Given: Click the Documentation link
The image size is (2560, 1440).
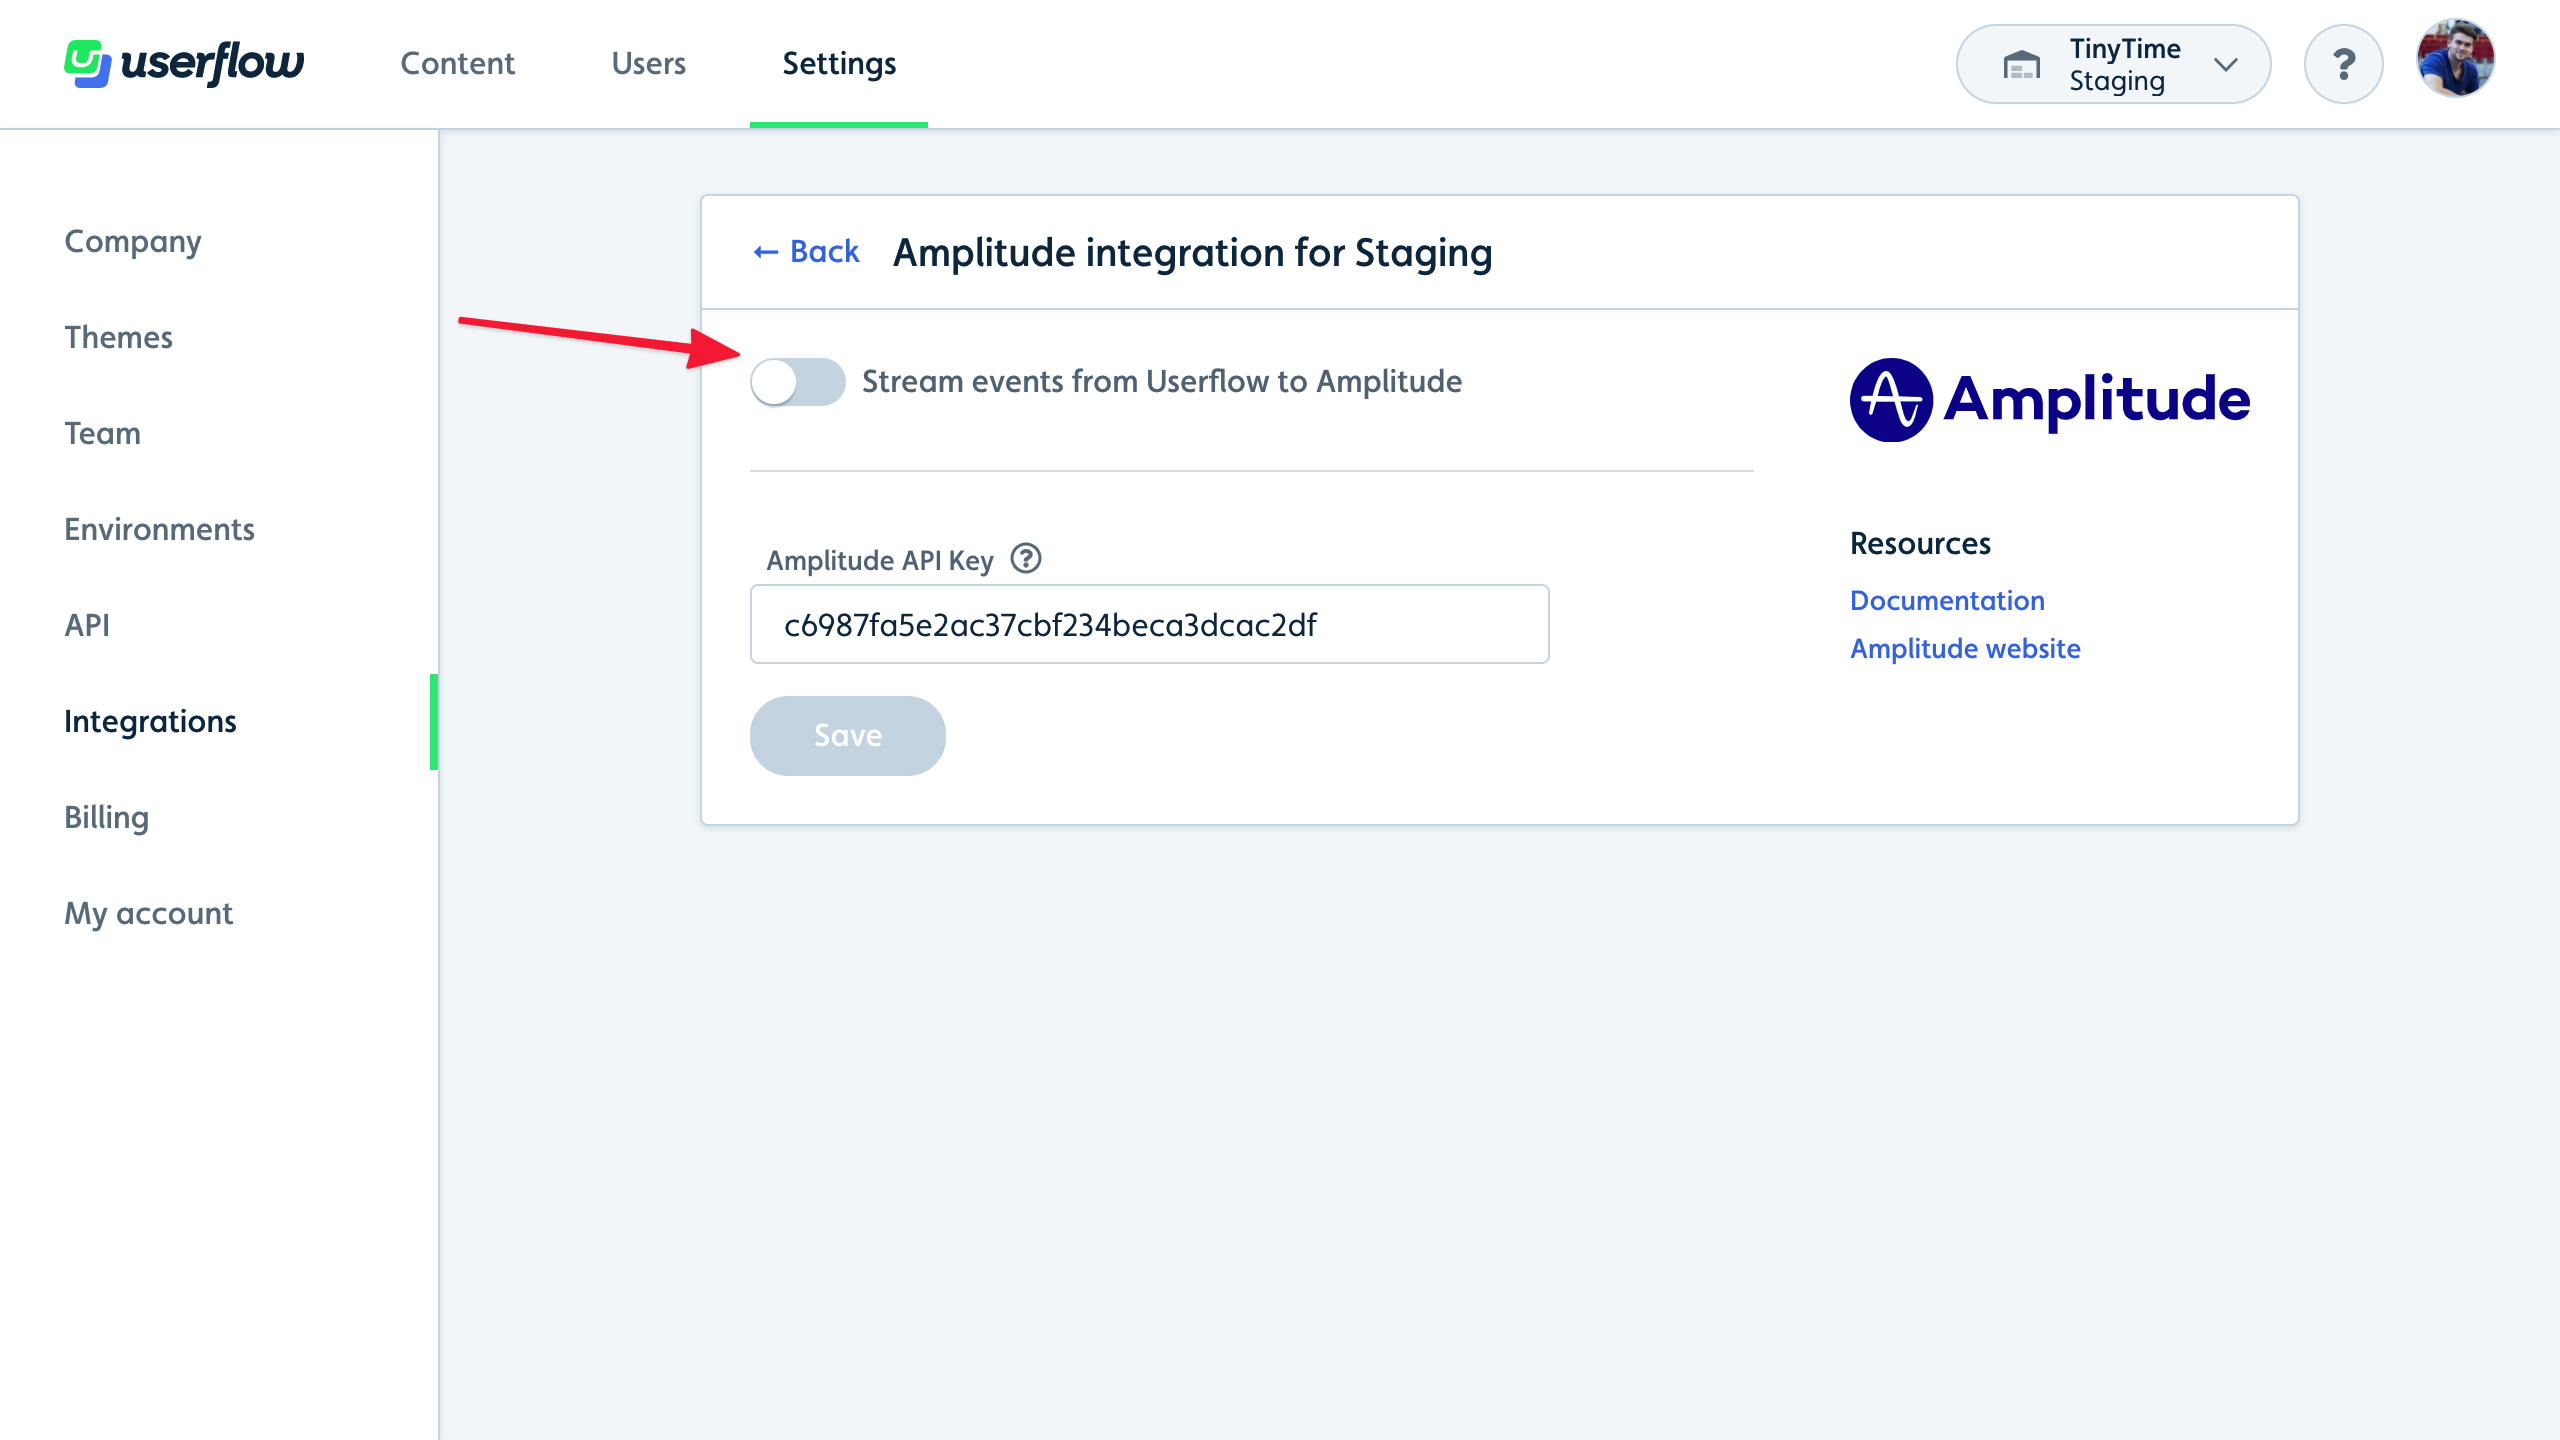Looking at the screenshot, I should click(x=1946, y=601).
